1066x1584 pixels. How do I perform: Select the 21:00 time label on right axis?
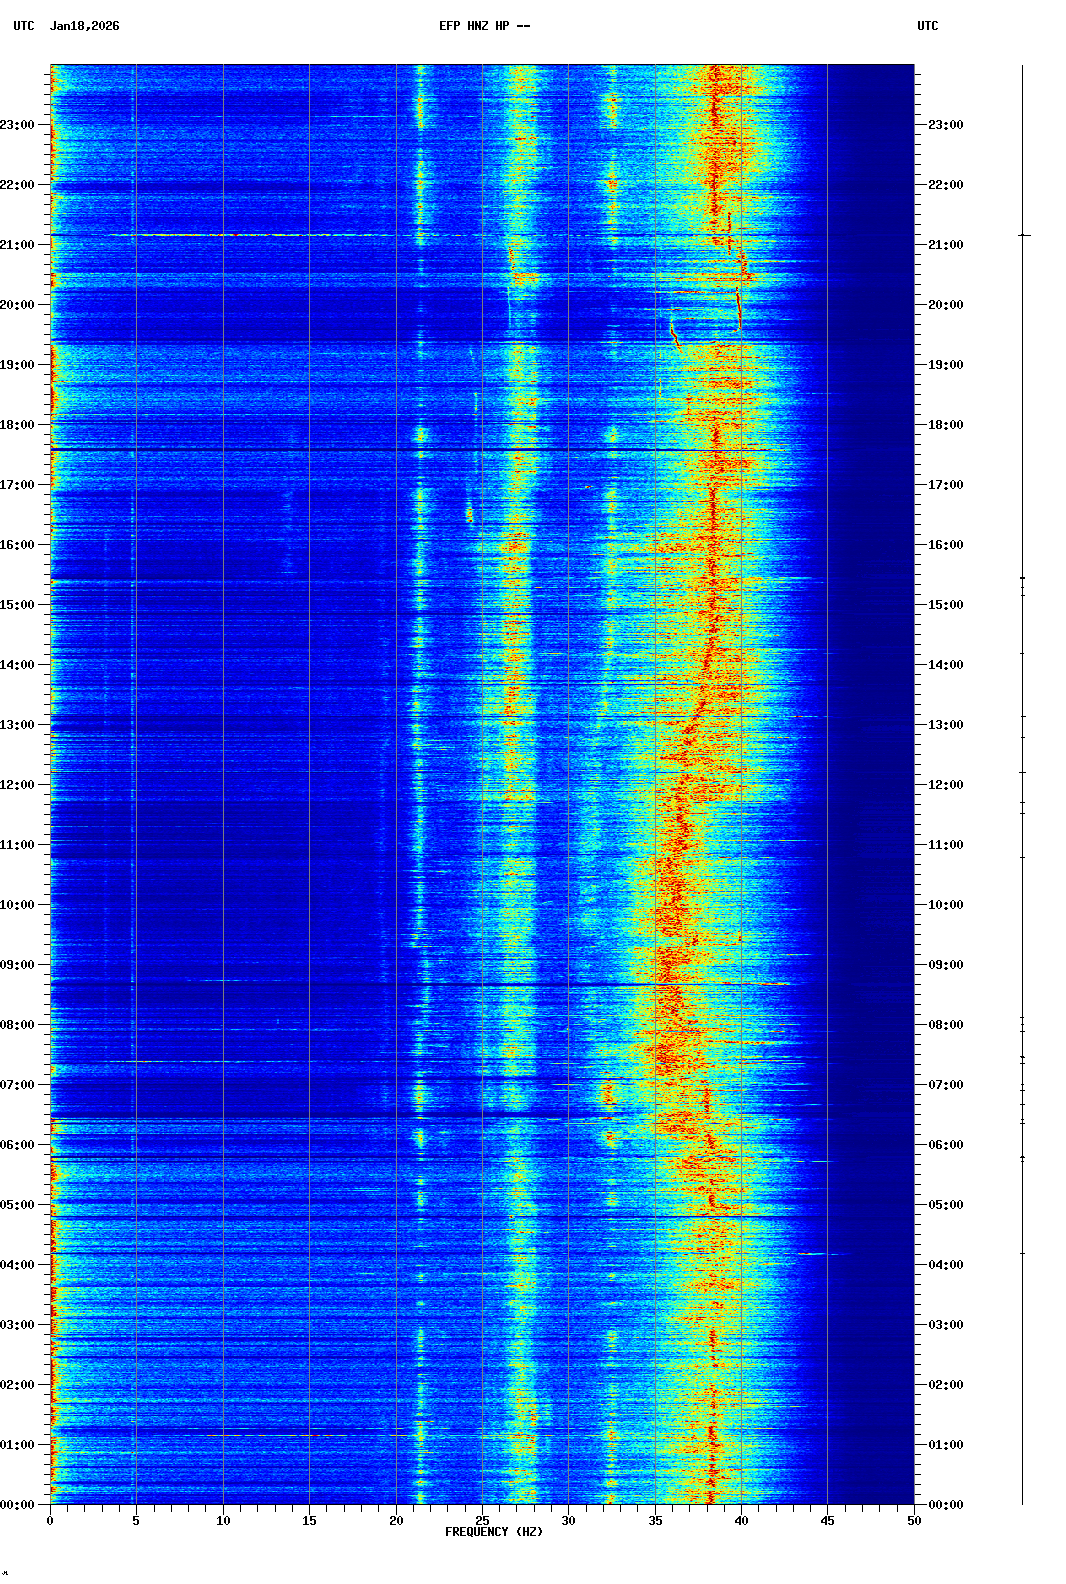945,245
